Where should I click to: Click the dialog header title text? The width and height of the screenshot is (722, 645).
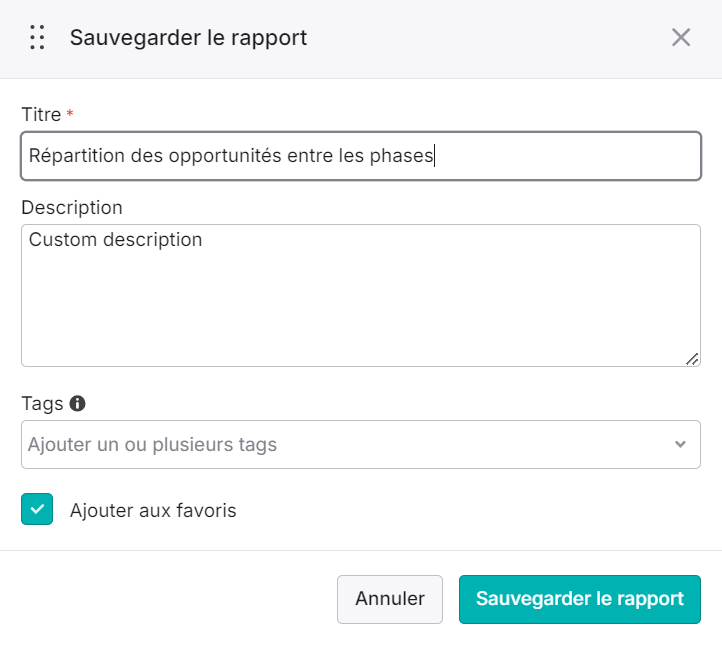click(188, 38)
